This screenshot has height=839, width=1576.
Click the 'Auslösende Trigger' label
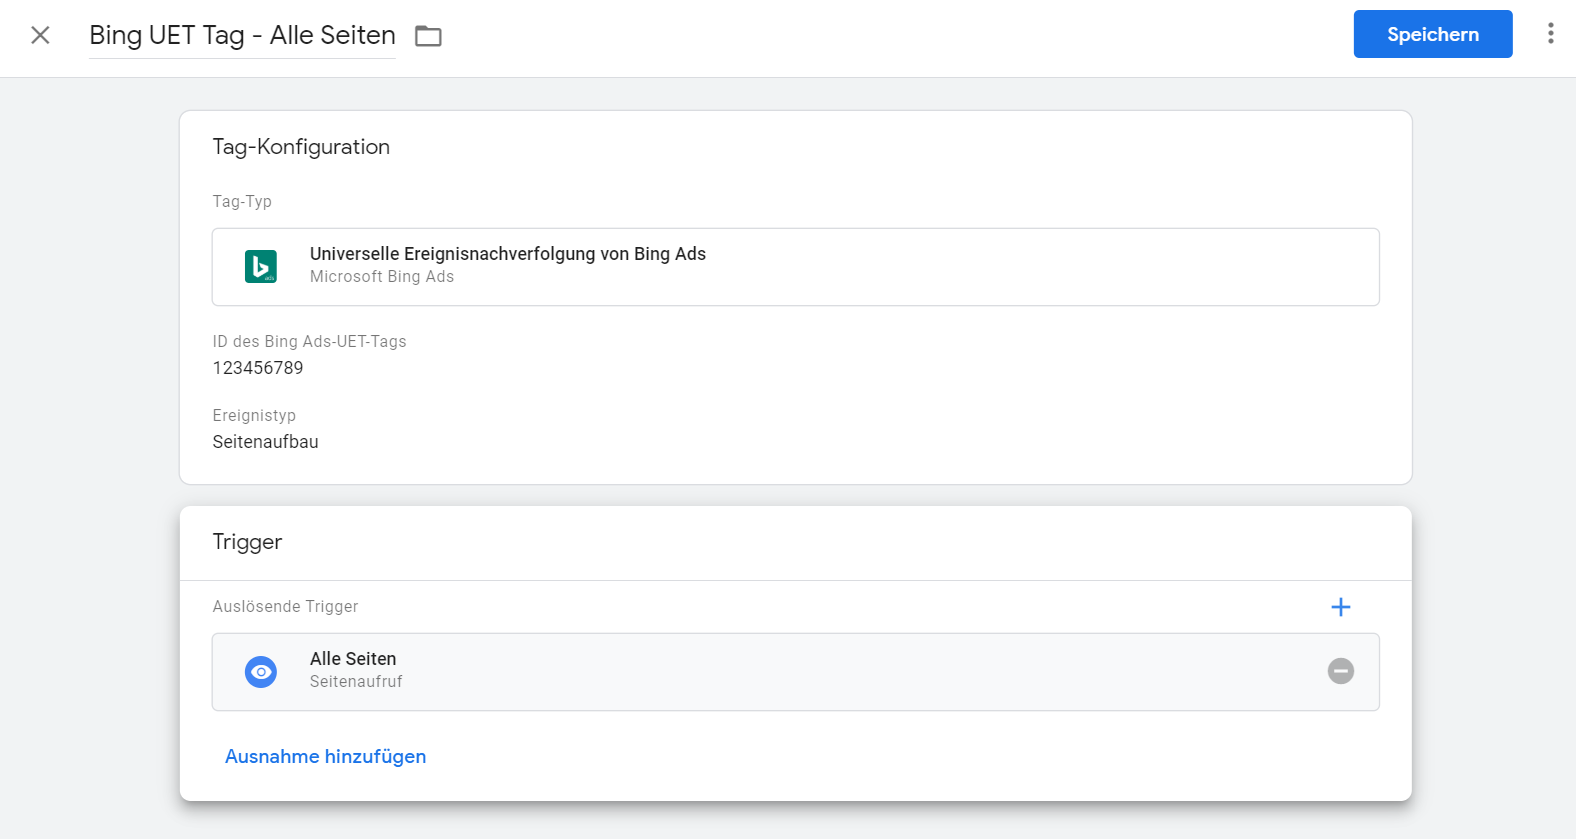285,607
